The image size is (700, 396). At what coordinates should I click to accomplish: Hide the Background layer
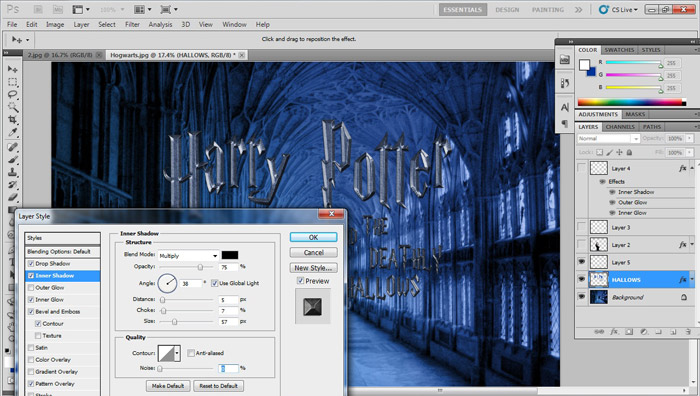coord(582,297)
